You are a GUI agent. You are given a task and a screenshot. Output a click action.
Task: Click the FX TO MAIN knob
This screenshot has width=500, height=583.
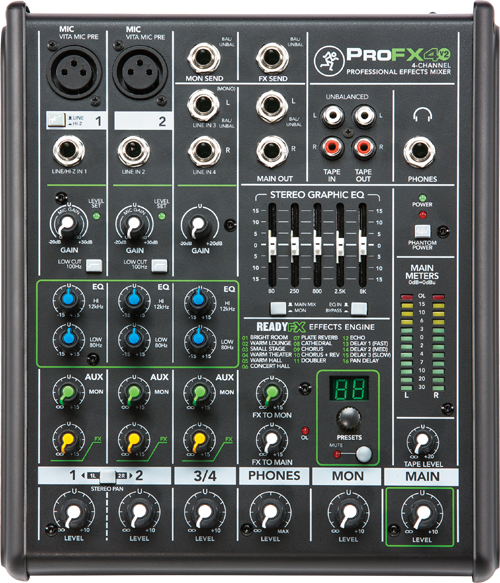(x=272, y=440)
